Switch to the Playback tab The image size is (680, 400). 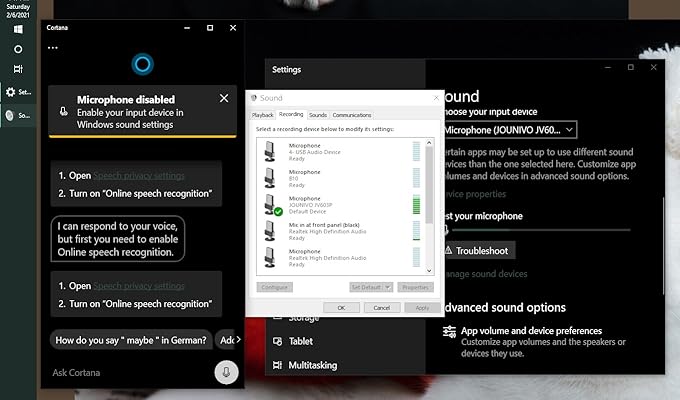(263, 115)
